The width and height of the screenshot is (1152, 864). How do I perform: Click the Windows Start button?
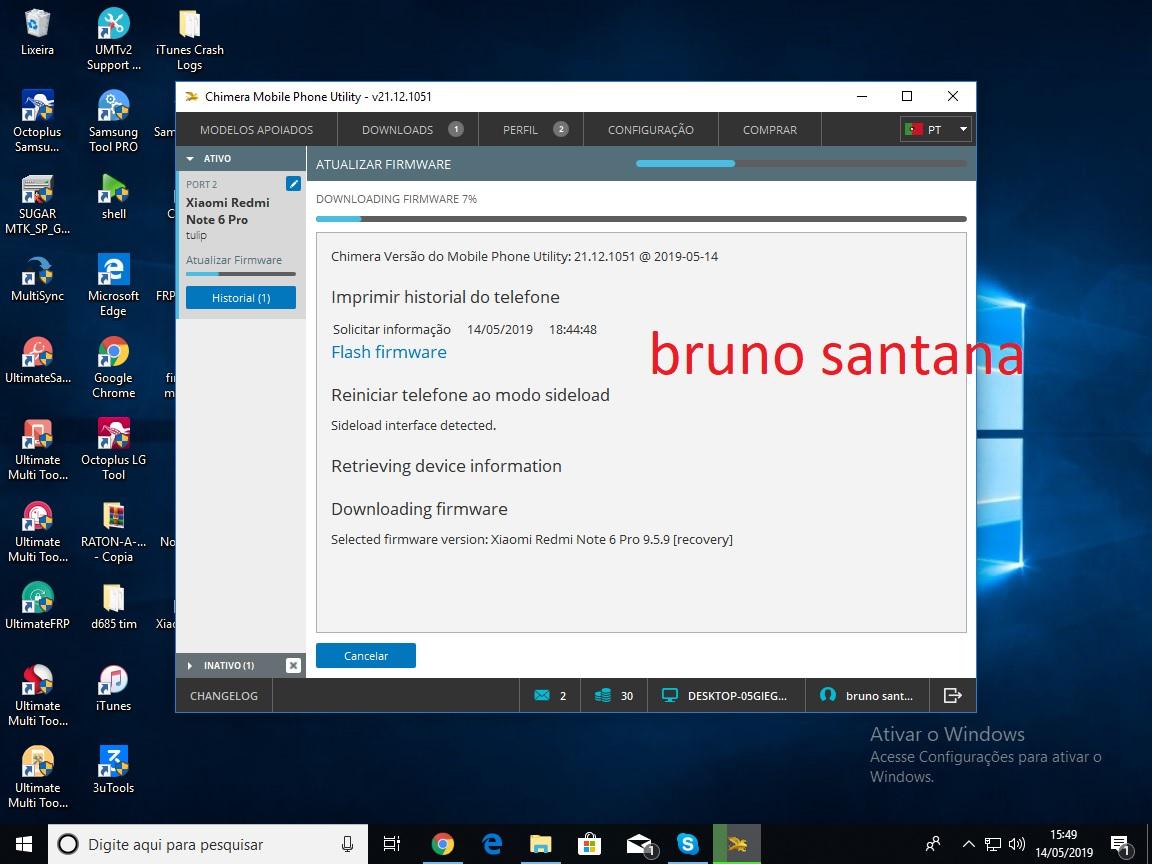[24, 844]
